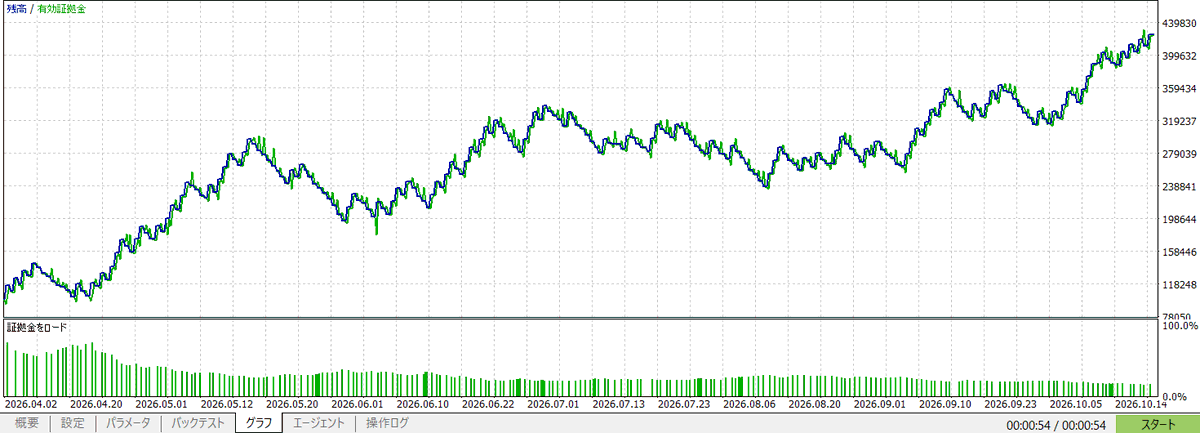Open the バックテスト tab

[197, 423]
